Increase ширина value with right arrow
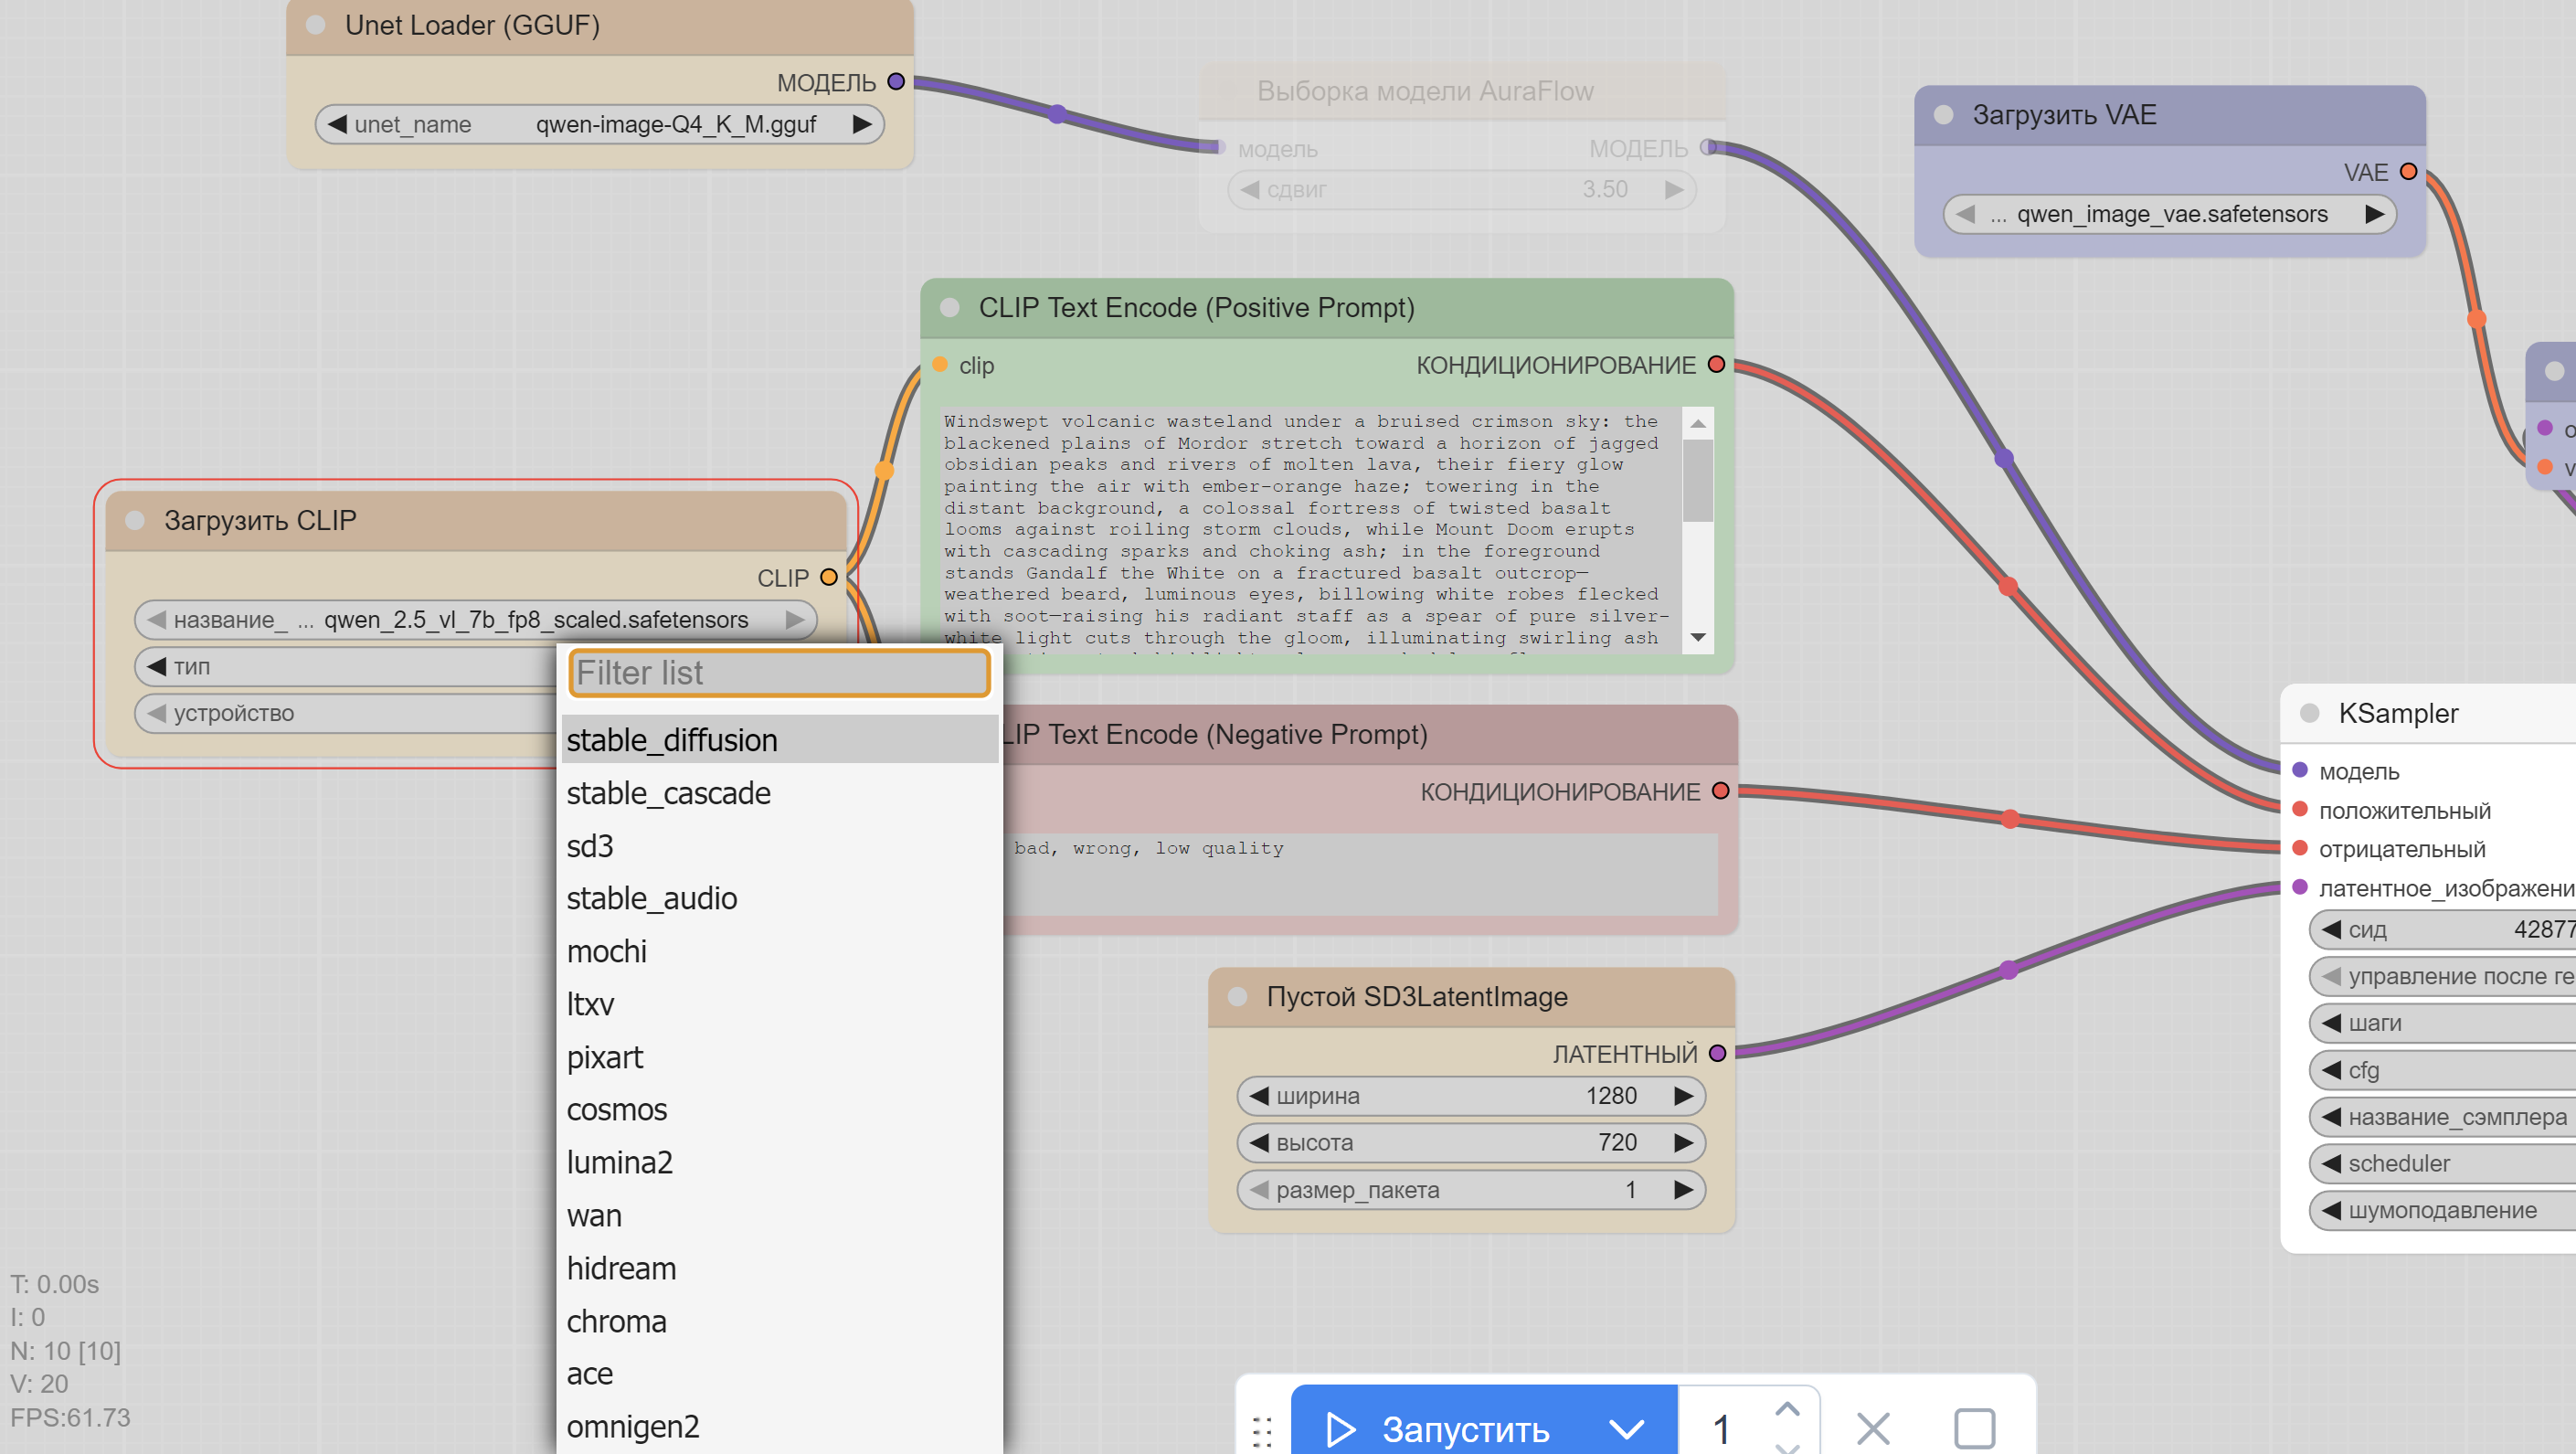The height and width of the screenshot is (1454, 2576). 1683,1096
